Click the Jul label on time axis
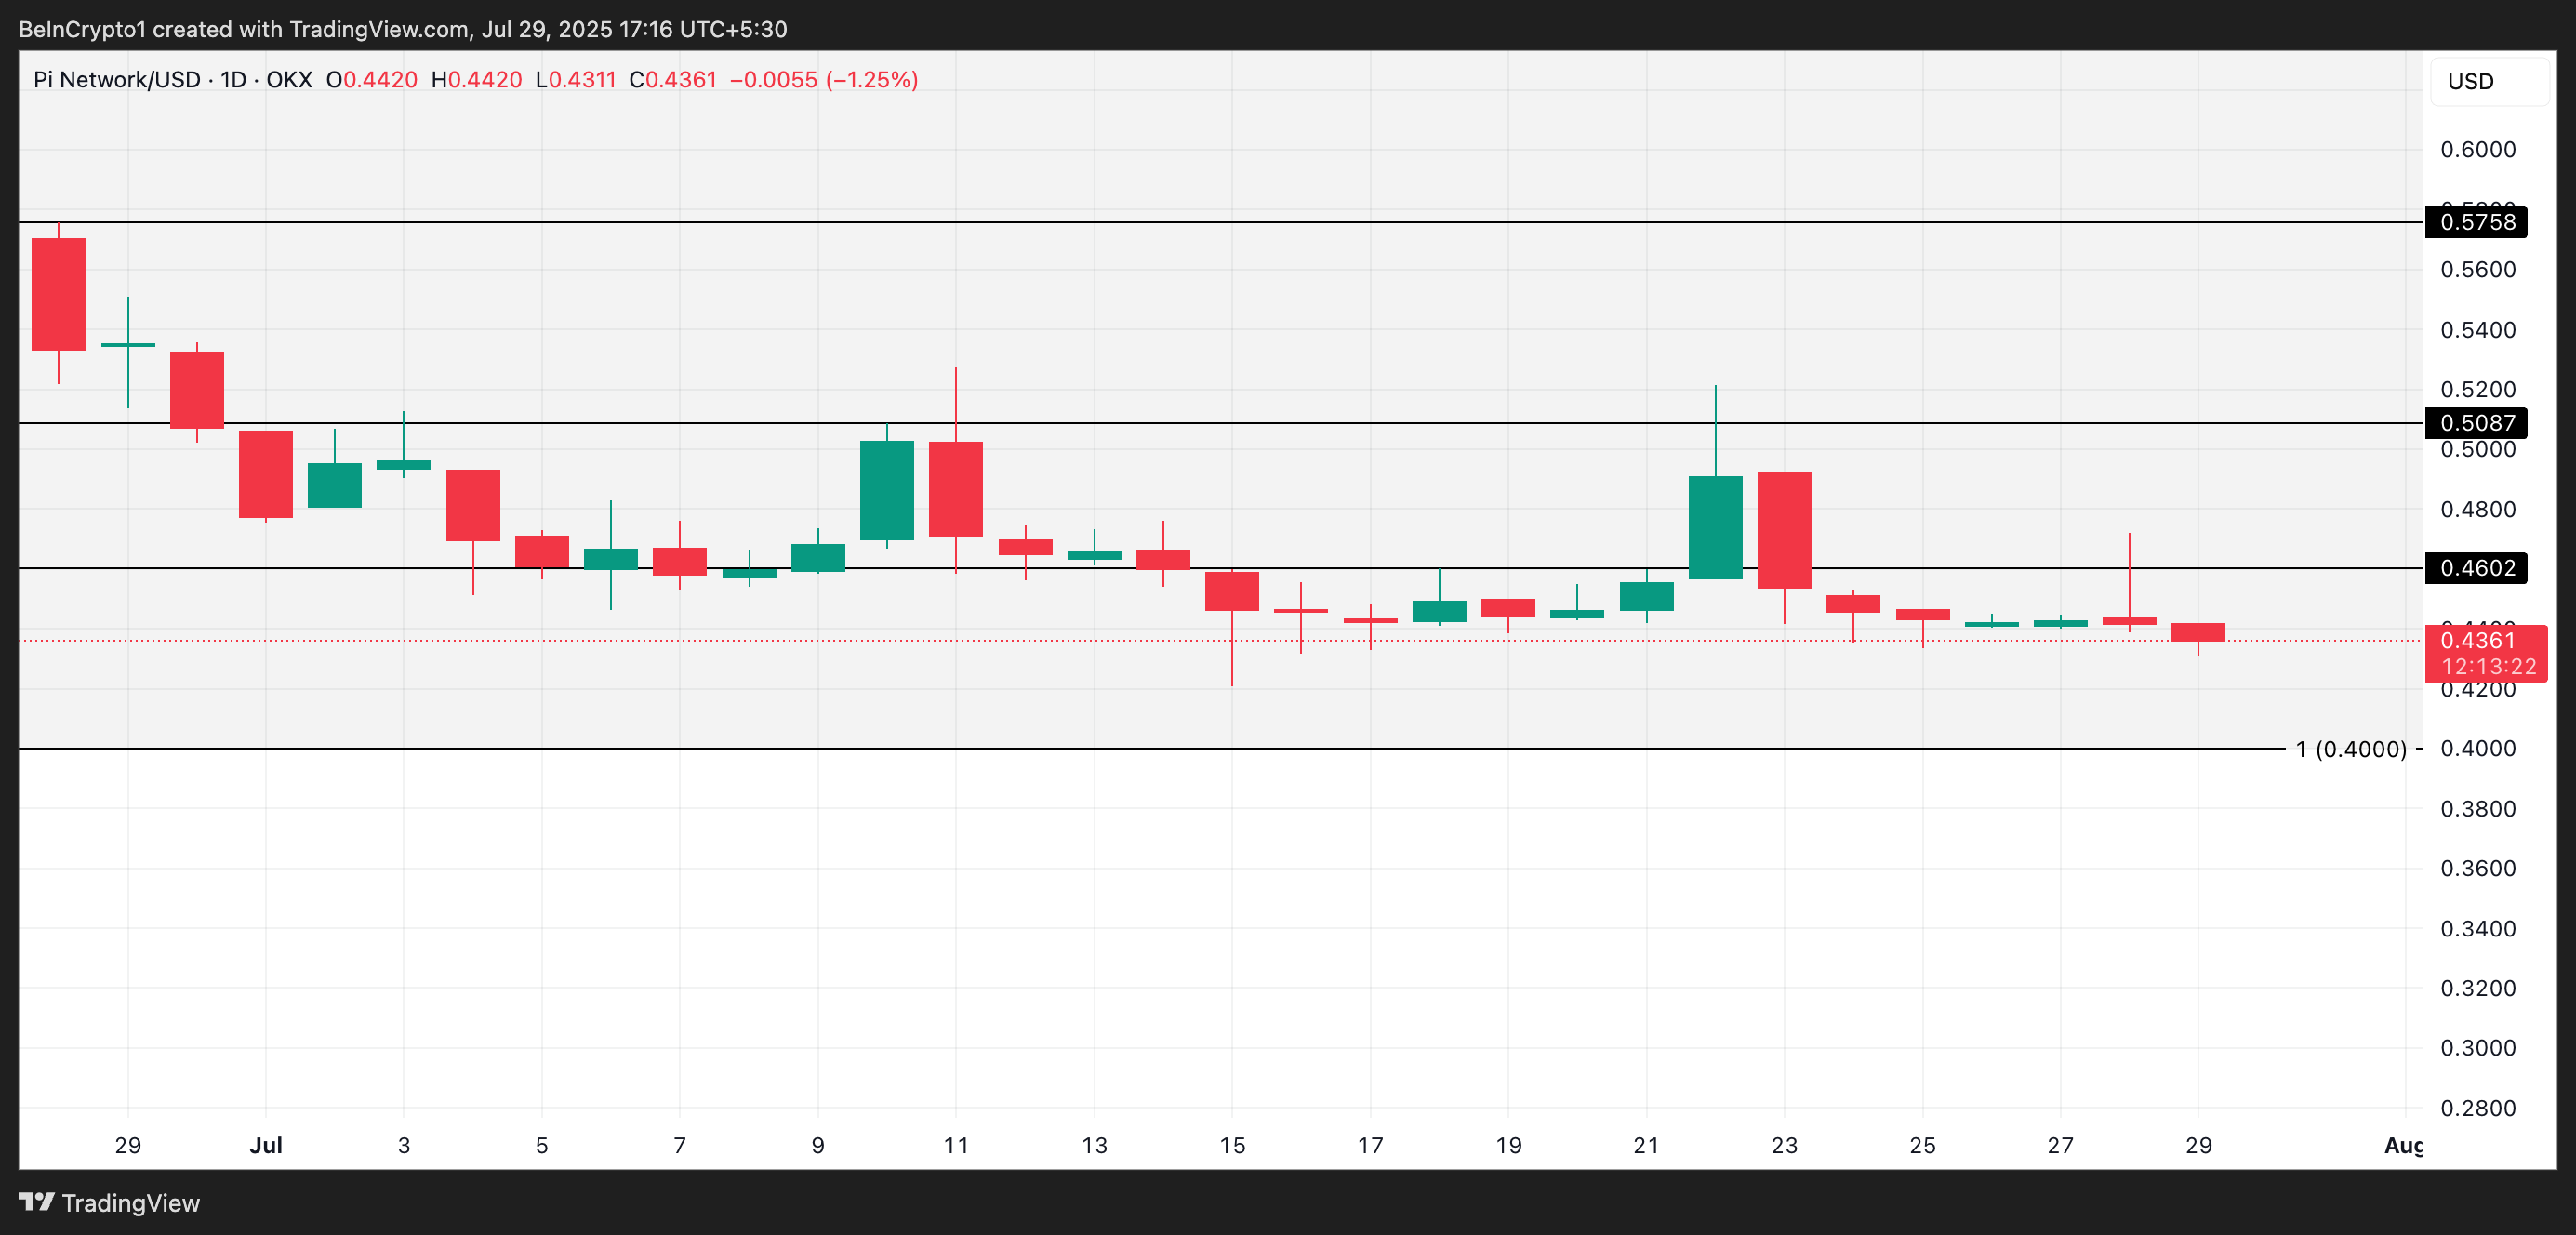Screen dimensions: 2576x1235 [266, 1145]
